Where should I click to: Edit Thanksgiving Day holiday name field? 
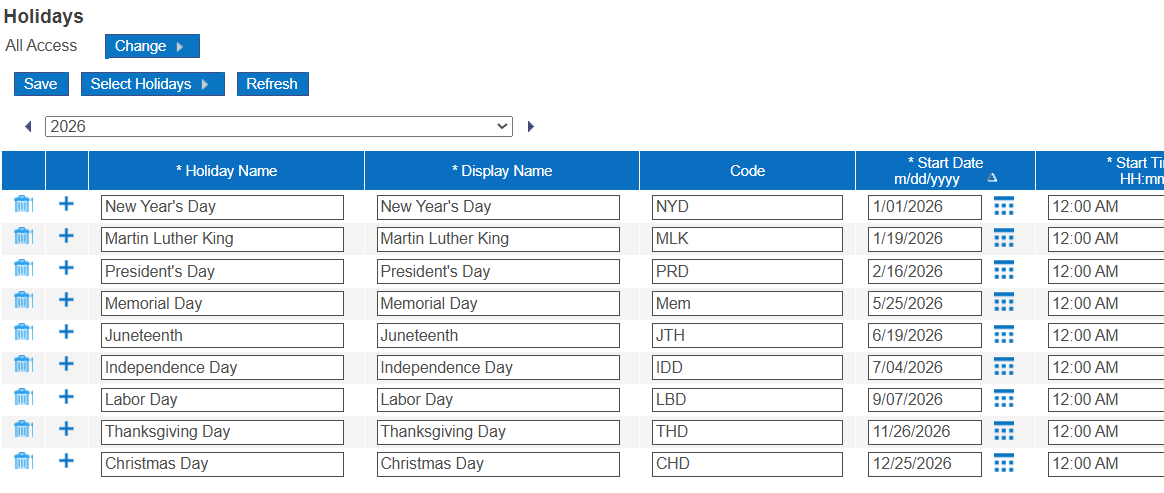pos(222,431)
